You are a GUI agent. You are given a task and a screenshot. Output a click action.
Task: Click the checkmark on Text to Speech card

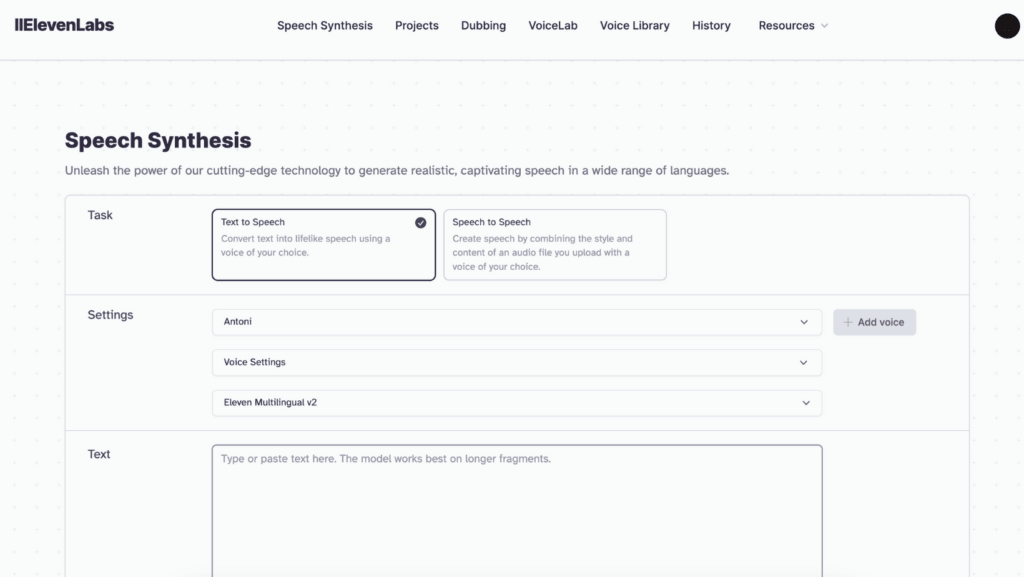click(x=422, y=222)
